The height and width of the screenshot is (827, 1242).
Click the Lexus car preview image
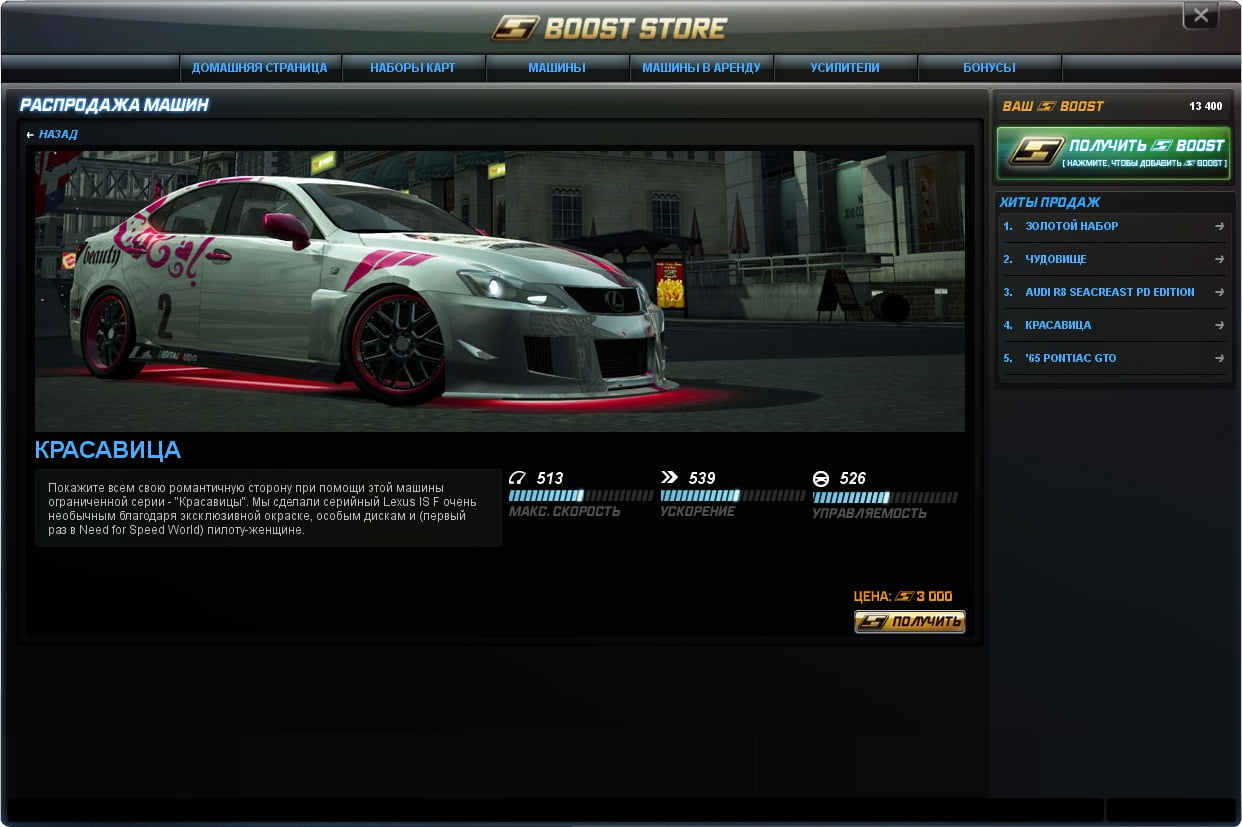coord(500,291)
